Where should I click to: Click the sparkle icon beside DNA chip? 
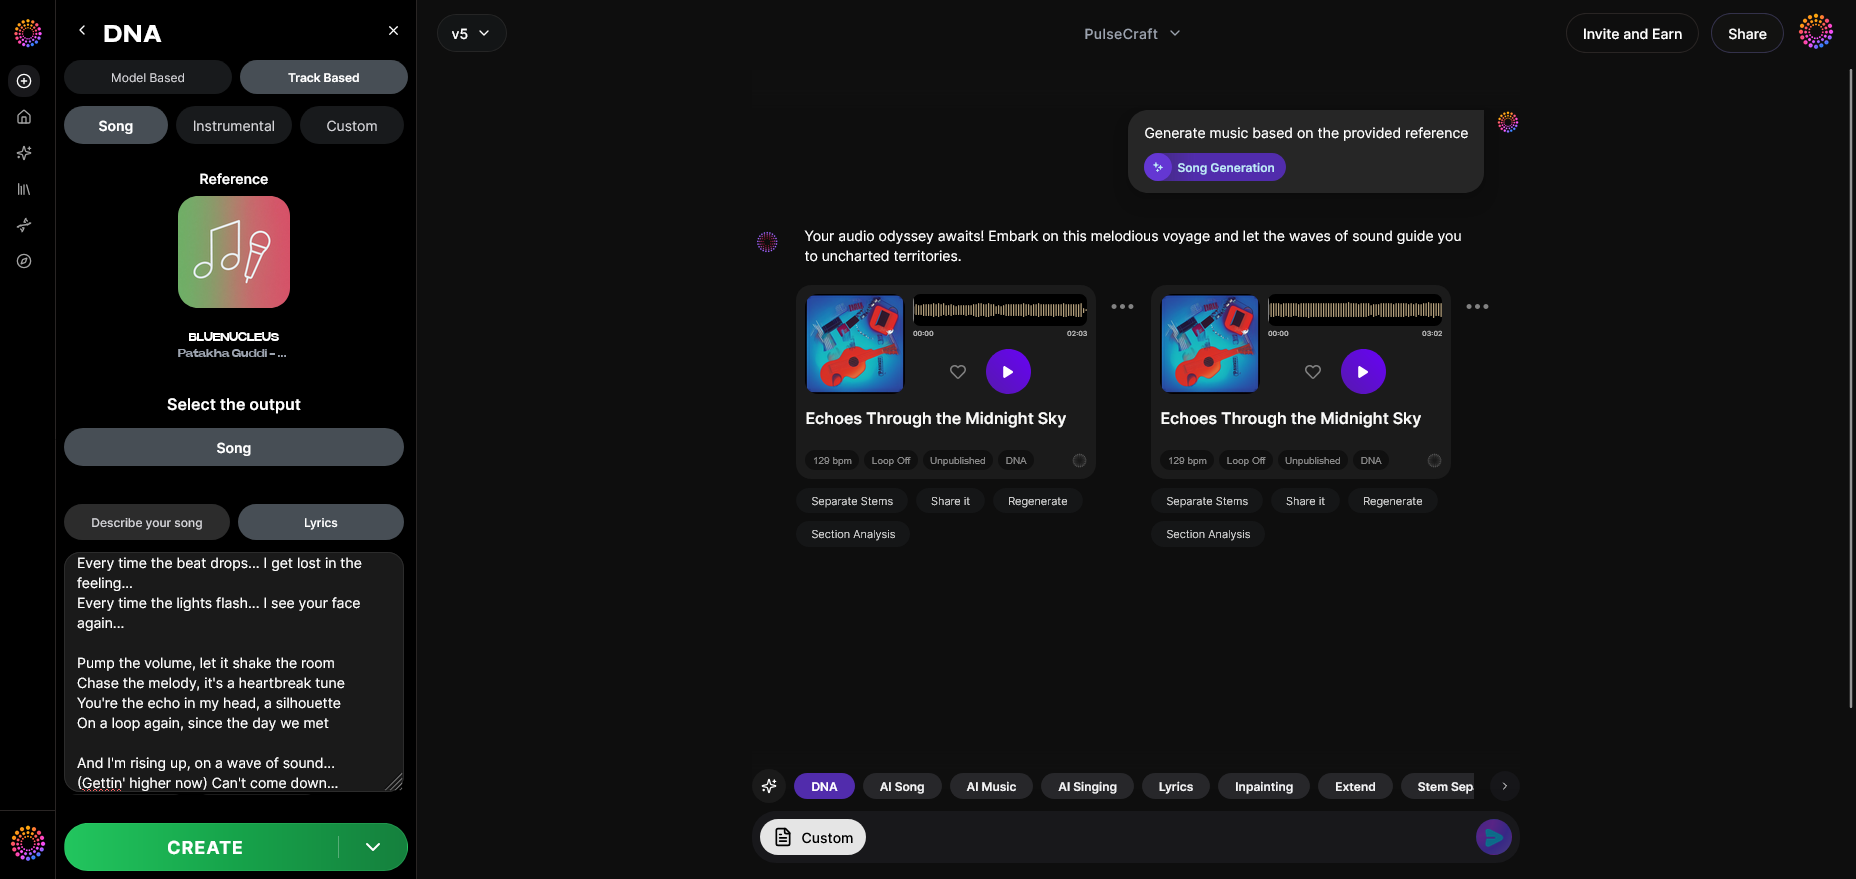769,786
